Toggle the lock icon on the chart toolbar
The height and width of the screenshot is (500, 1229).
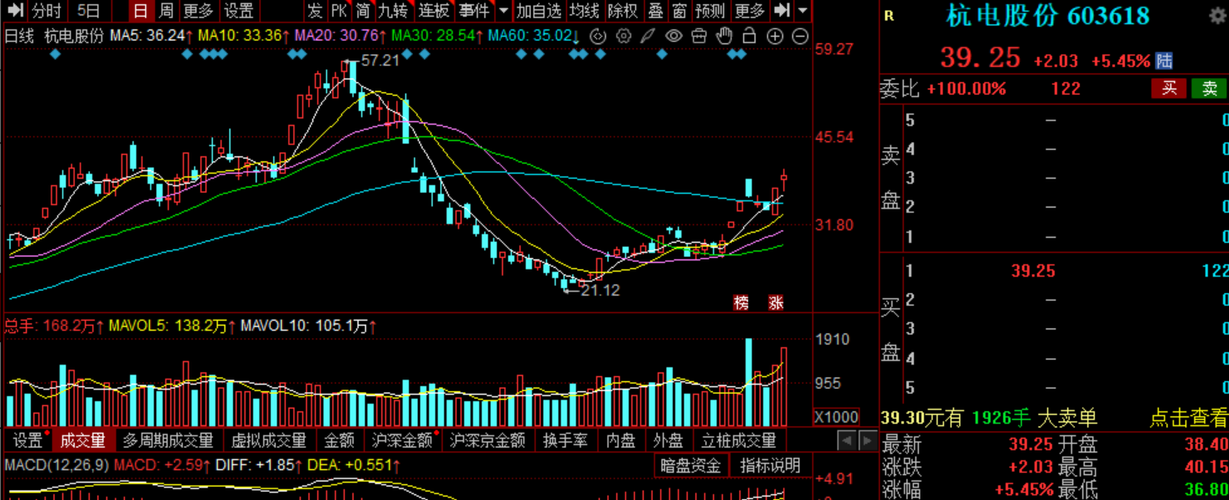tap(749, 36)
